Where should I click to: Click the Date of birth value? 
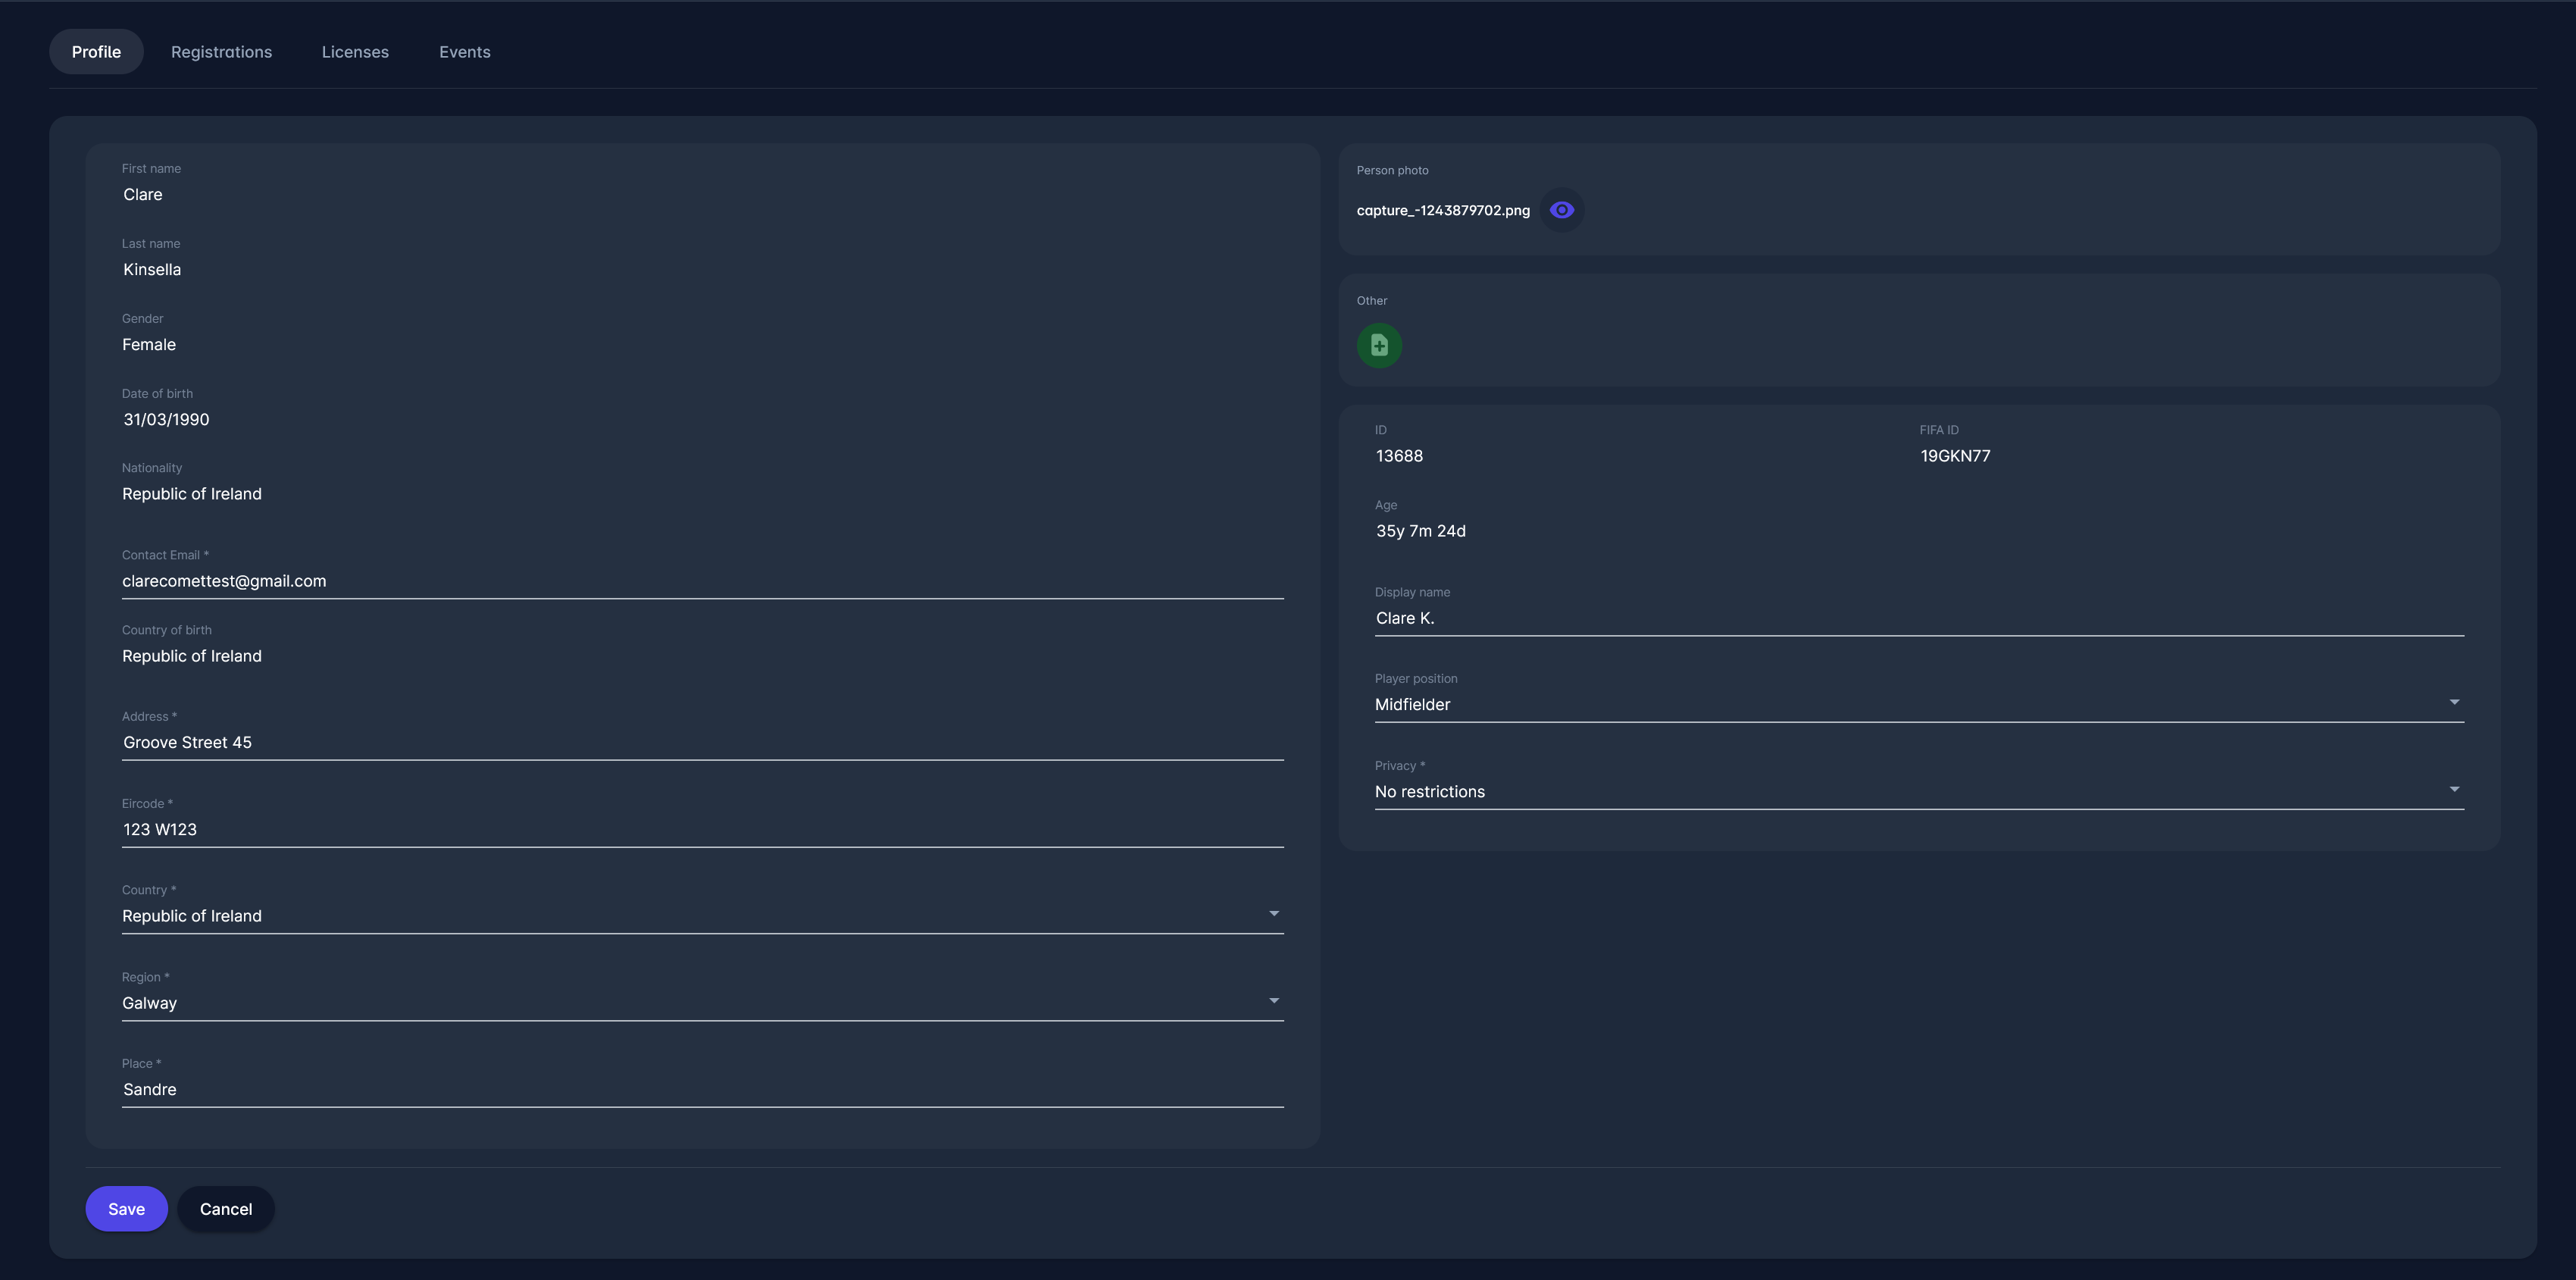166,419
